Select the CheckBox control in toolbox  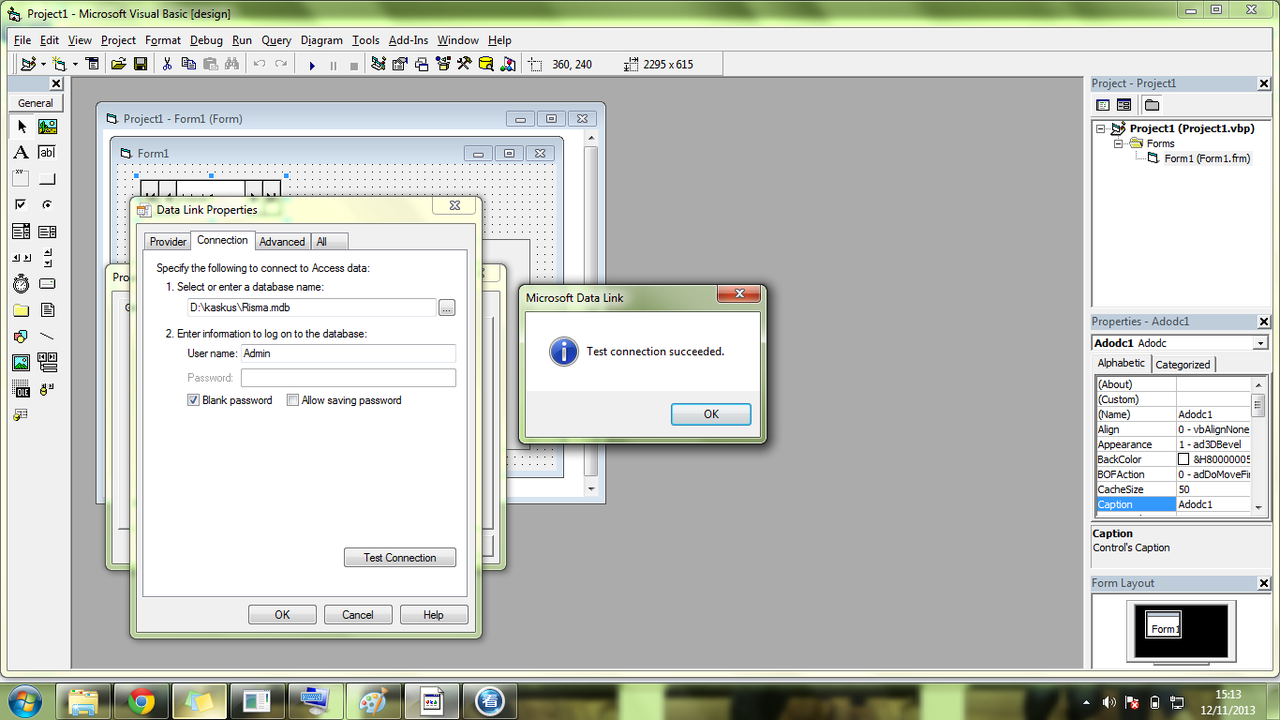pos(21,205)
